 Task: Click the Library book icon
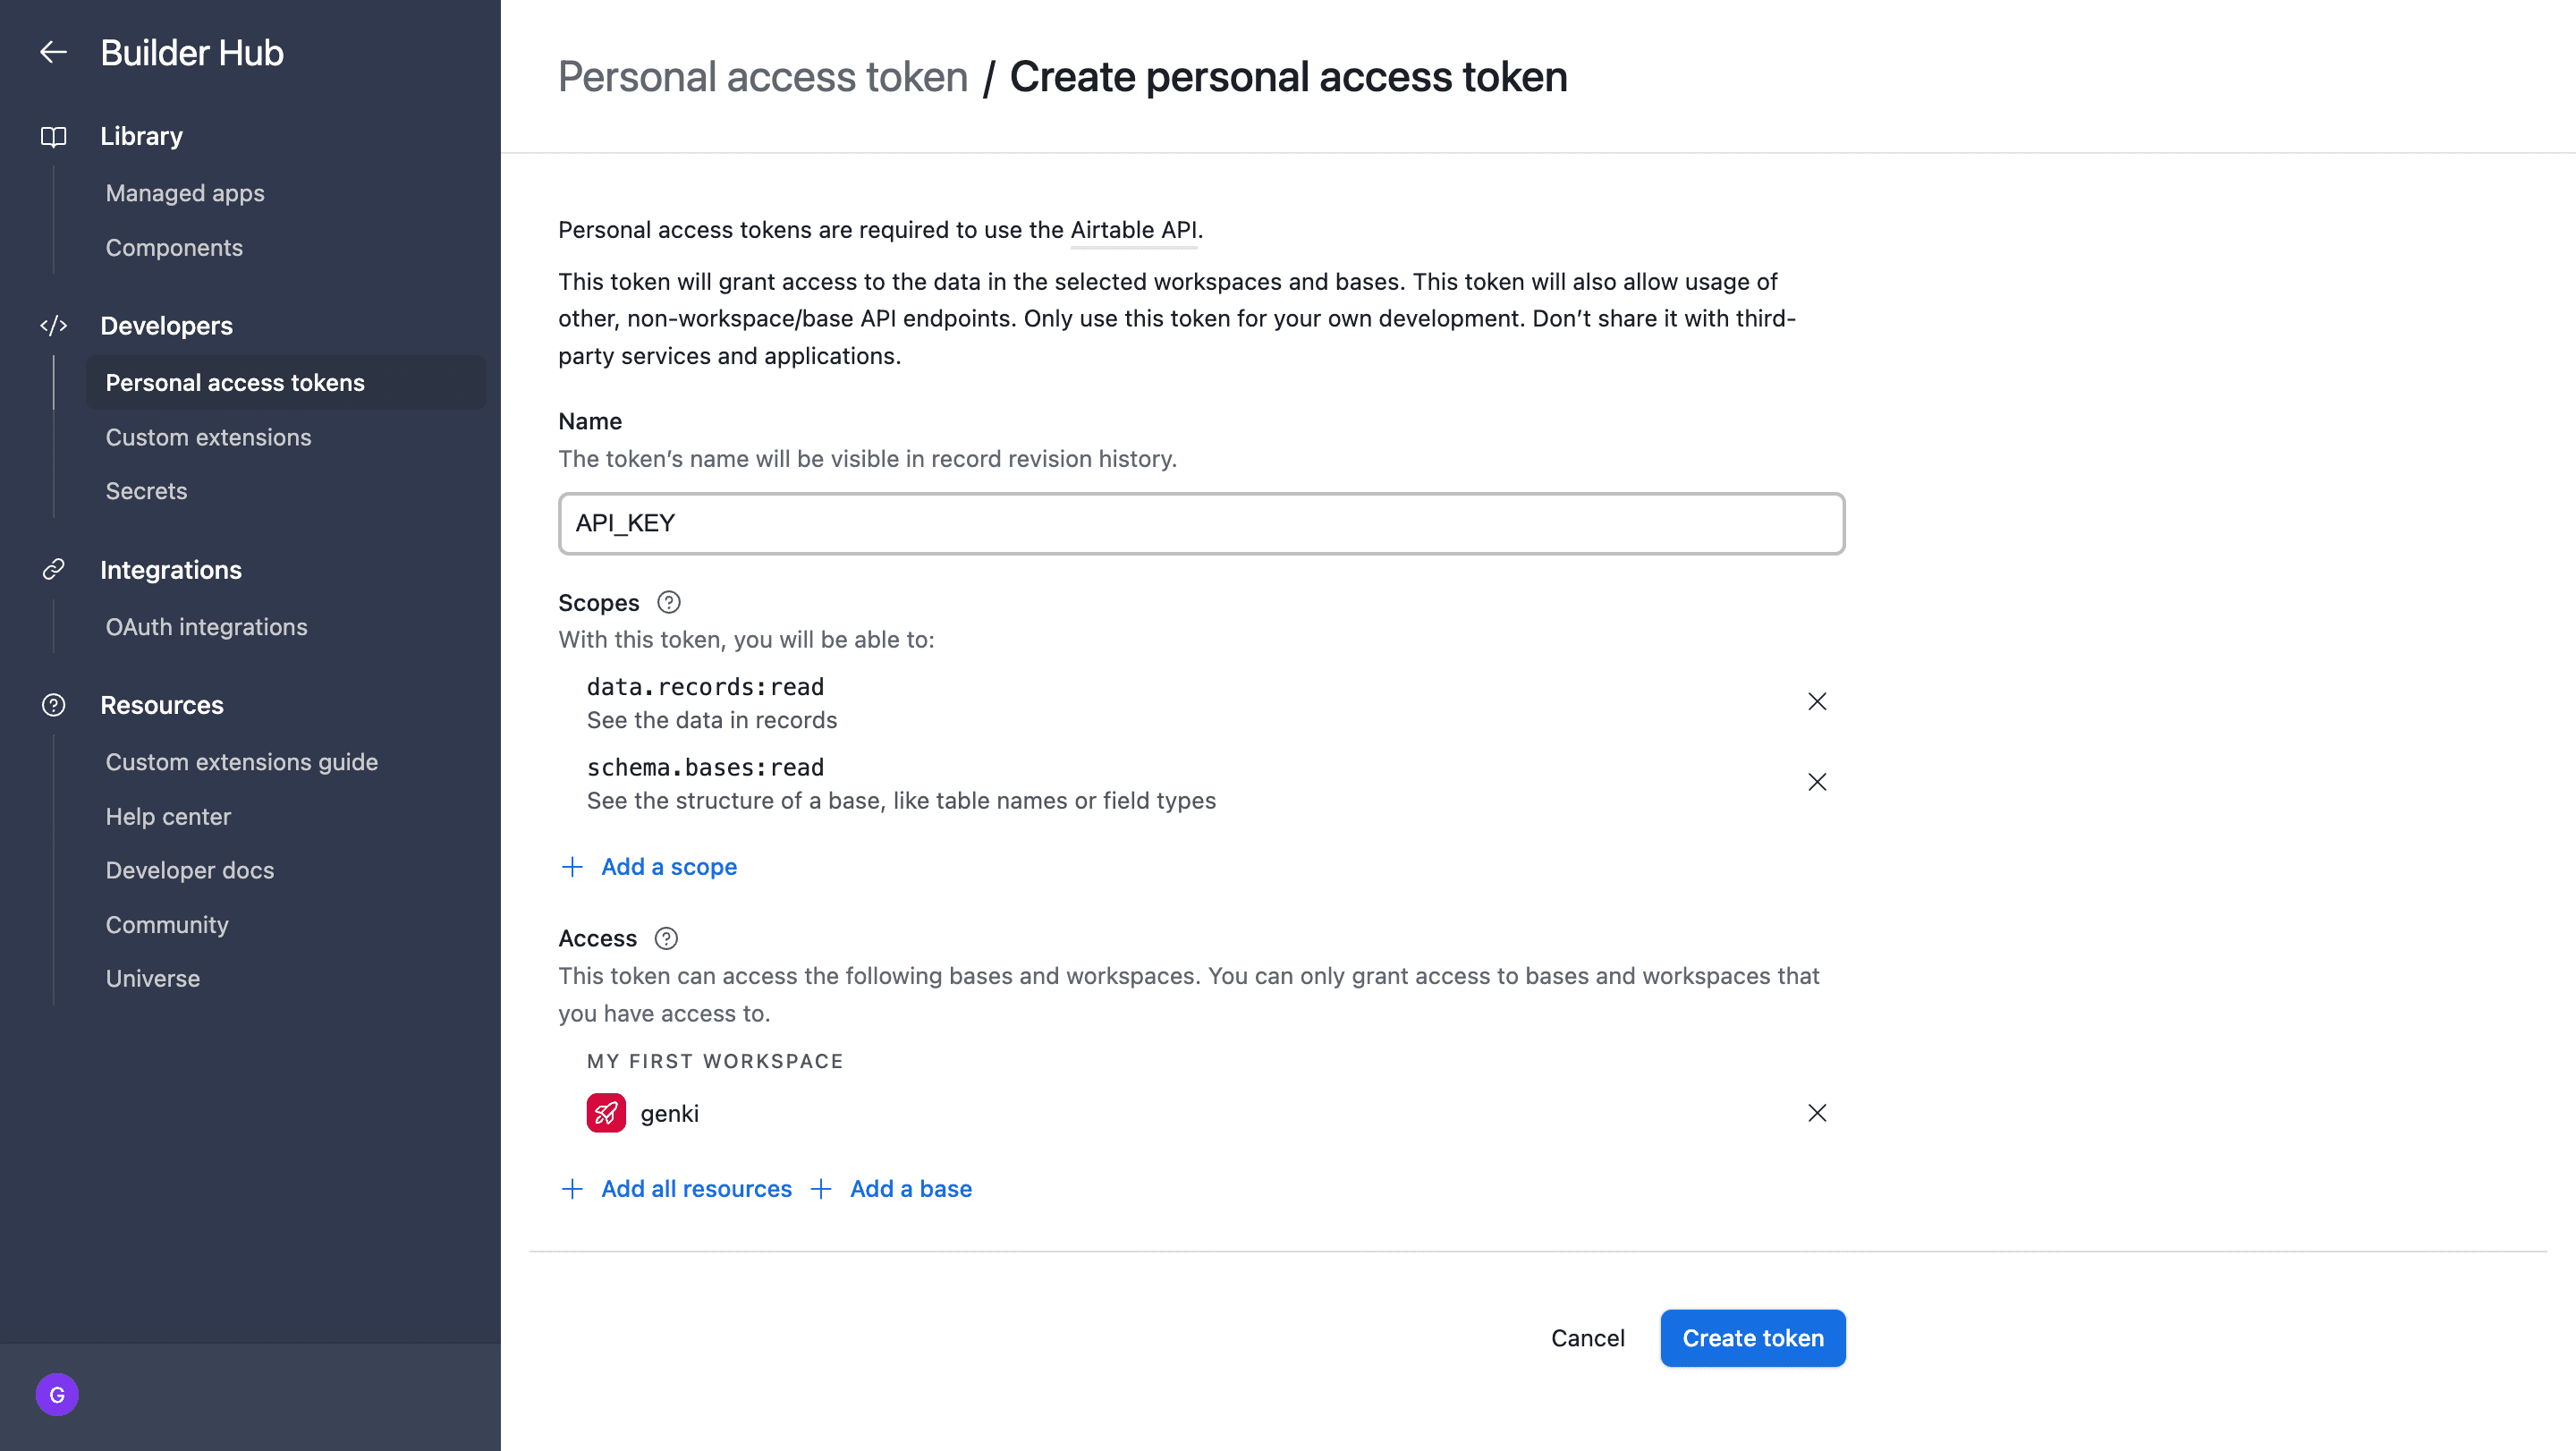(53, 136)
